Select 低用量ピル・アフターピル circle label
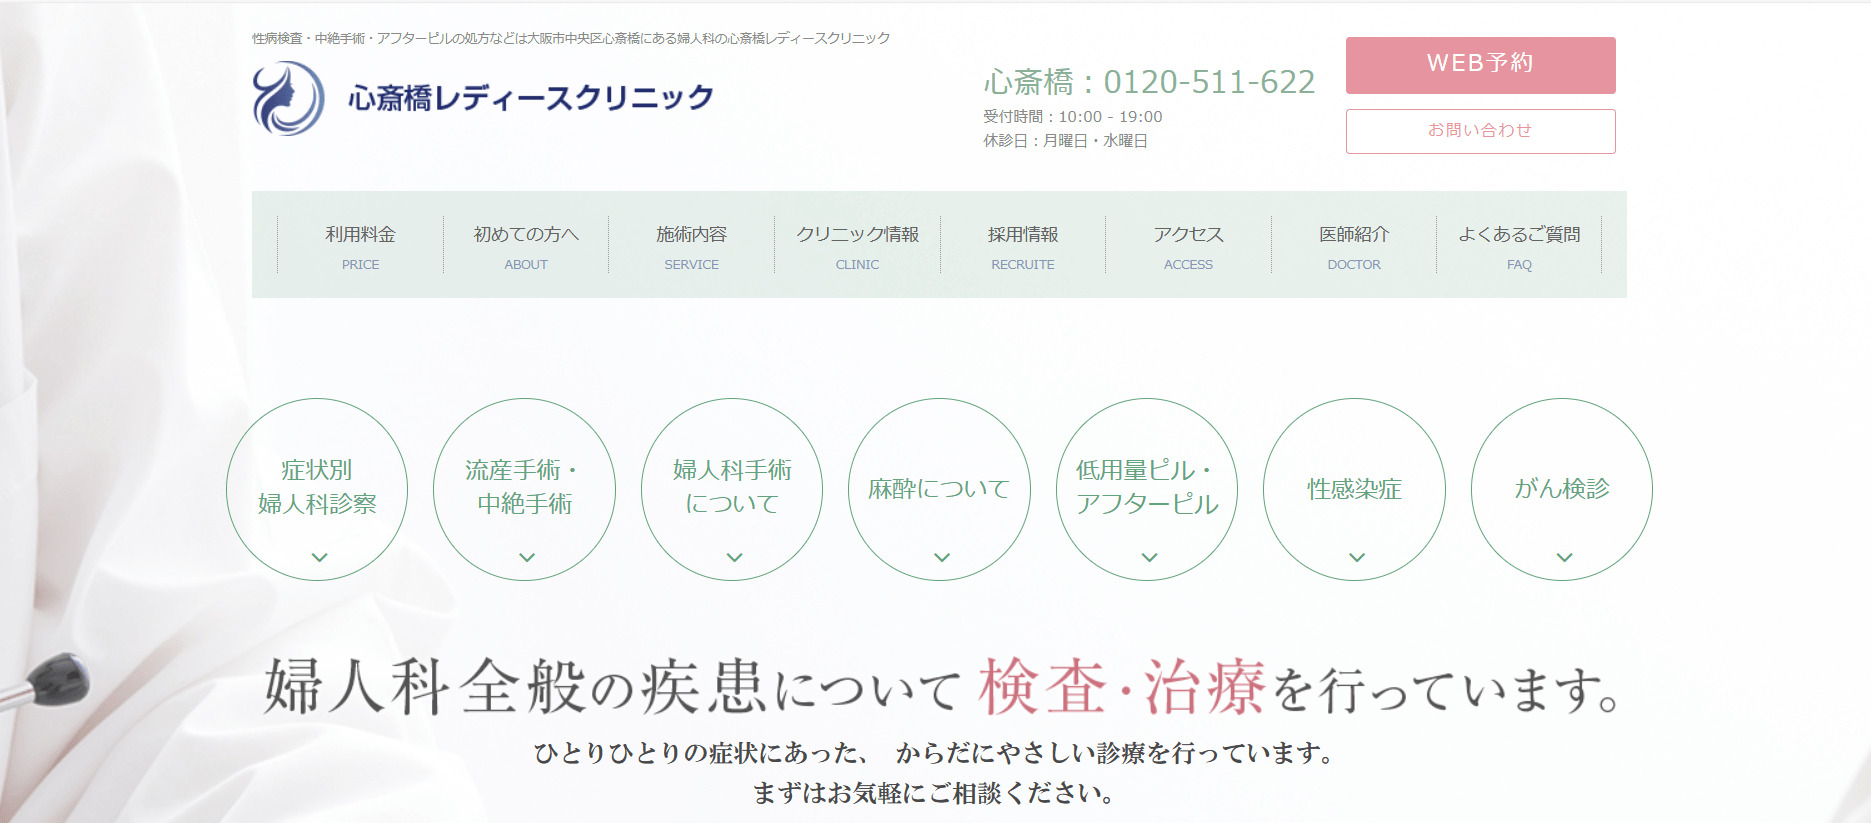The image size is (1871, 823). click(1147, 487)
